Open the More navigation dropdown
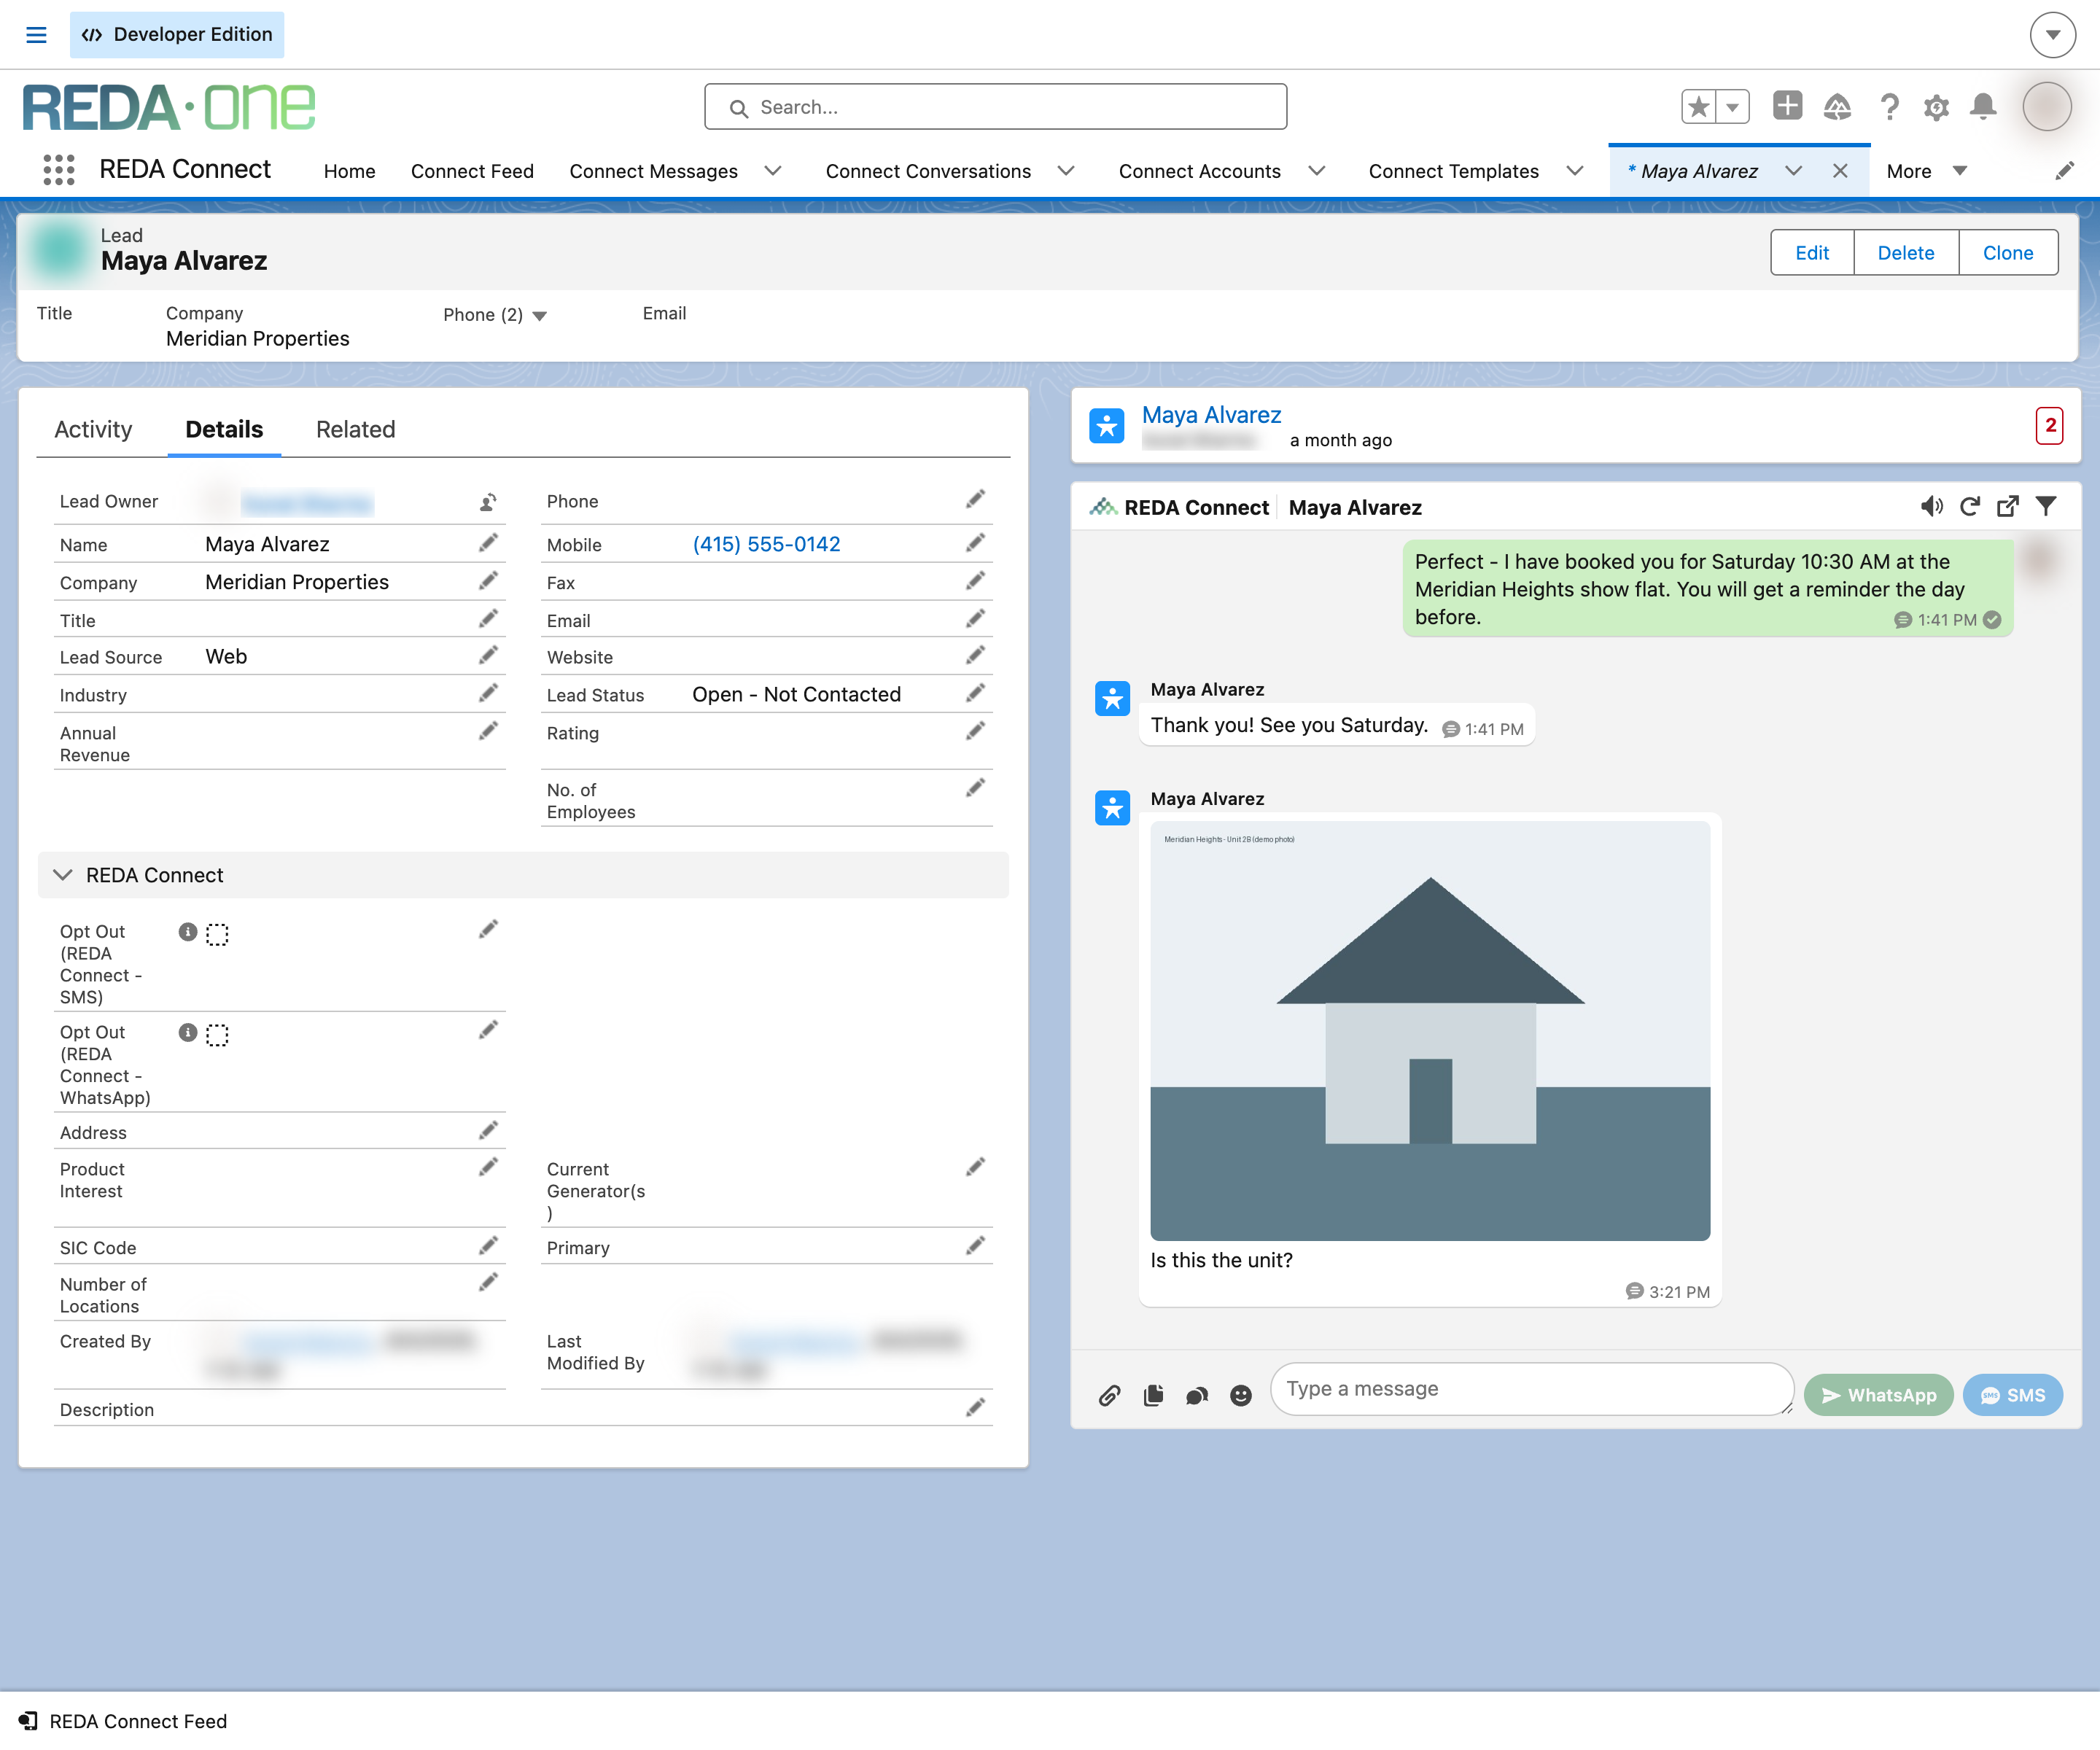 pyautogui.click(x=1927, y=171)
